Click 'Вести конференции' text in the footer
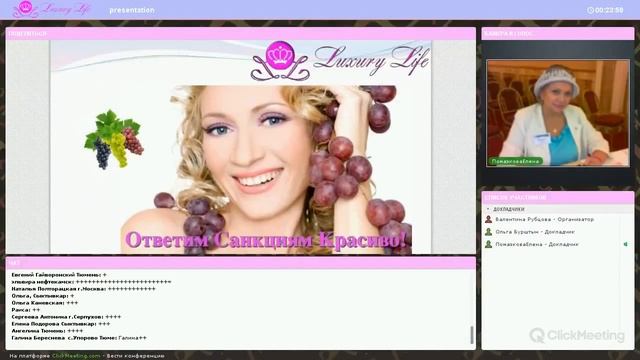The height and width of the screenshot is (360, 640). pos(136,356)
